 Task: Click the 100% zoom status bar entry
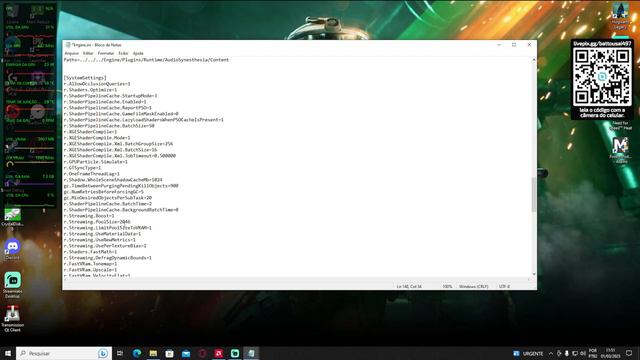coord(447,287)
